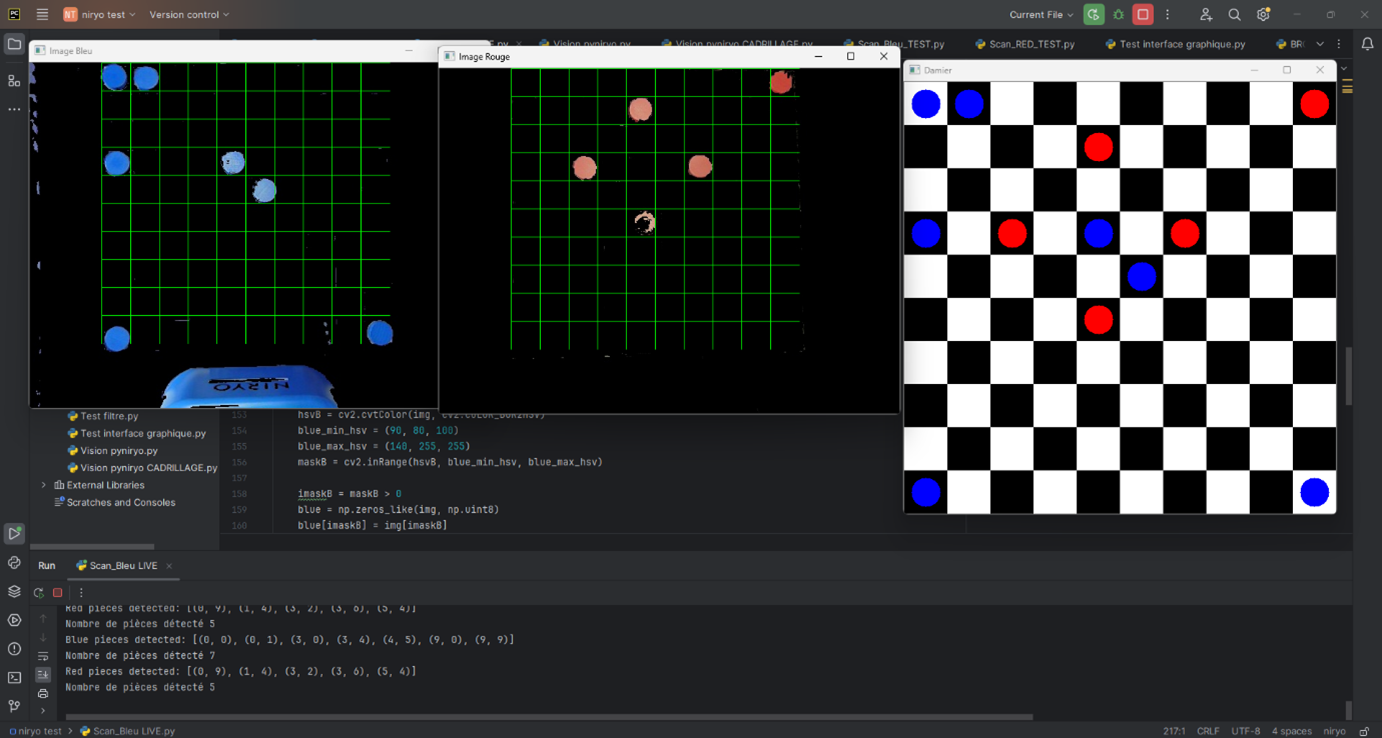Click the Notifications bell icon
This screenshot has width=1382, height=738.
[x=1367, y=44]
